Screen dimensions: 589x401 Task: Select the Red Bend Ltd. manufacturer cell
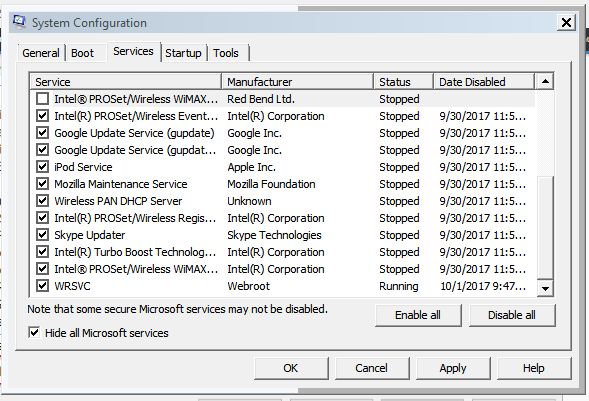(x=261, y=99)
